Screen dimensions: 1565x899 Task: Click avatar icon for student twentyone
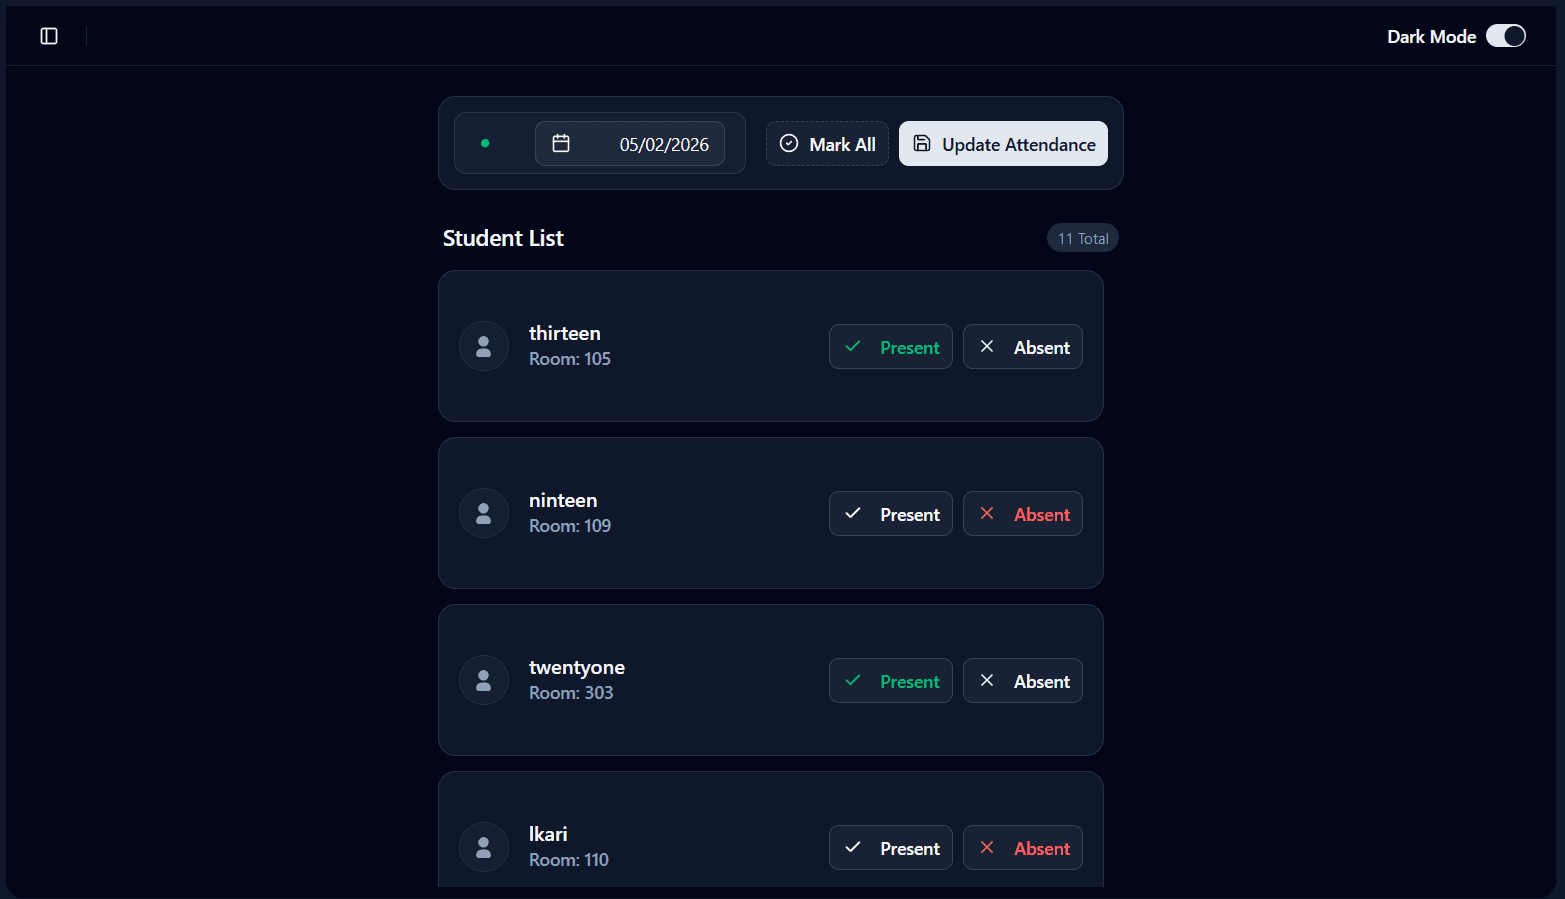click(484, 680)
